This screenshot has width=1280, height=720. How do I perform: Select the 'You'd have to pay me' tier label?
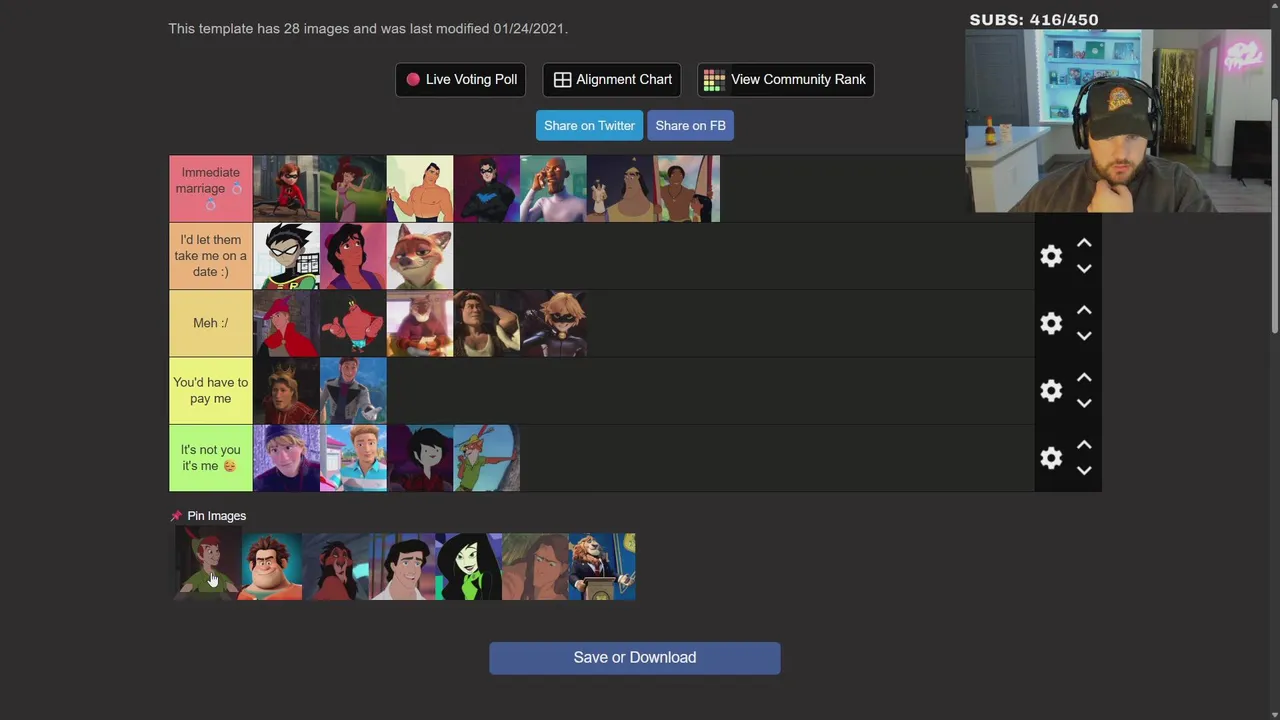click(211, 390)
